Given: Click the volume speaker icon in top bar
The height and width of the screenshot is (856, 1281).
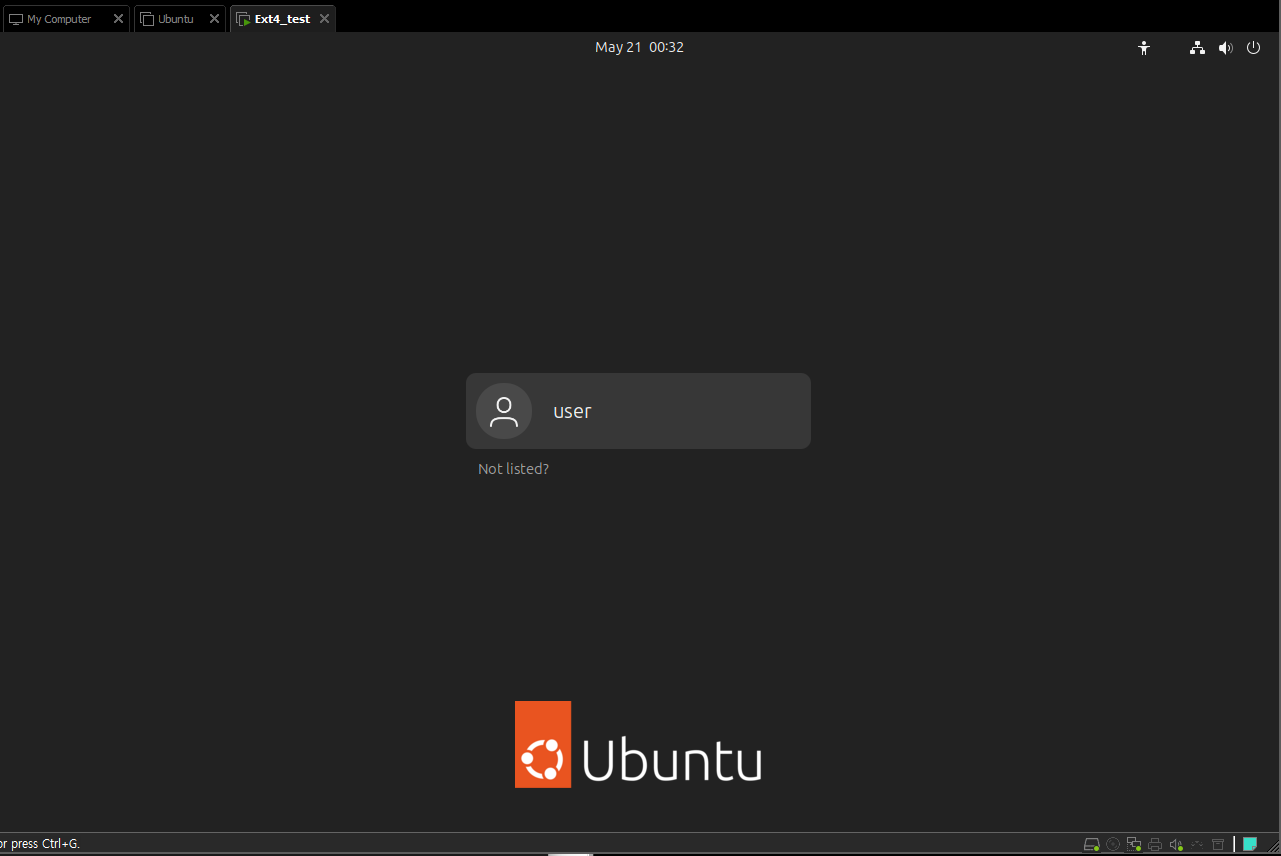Looking at the screenshot, I should click(x=1225, y=47).
